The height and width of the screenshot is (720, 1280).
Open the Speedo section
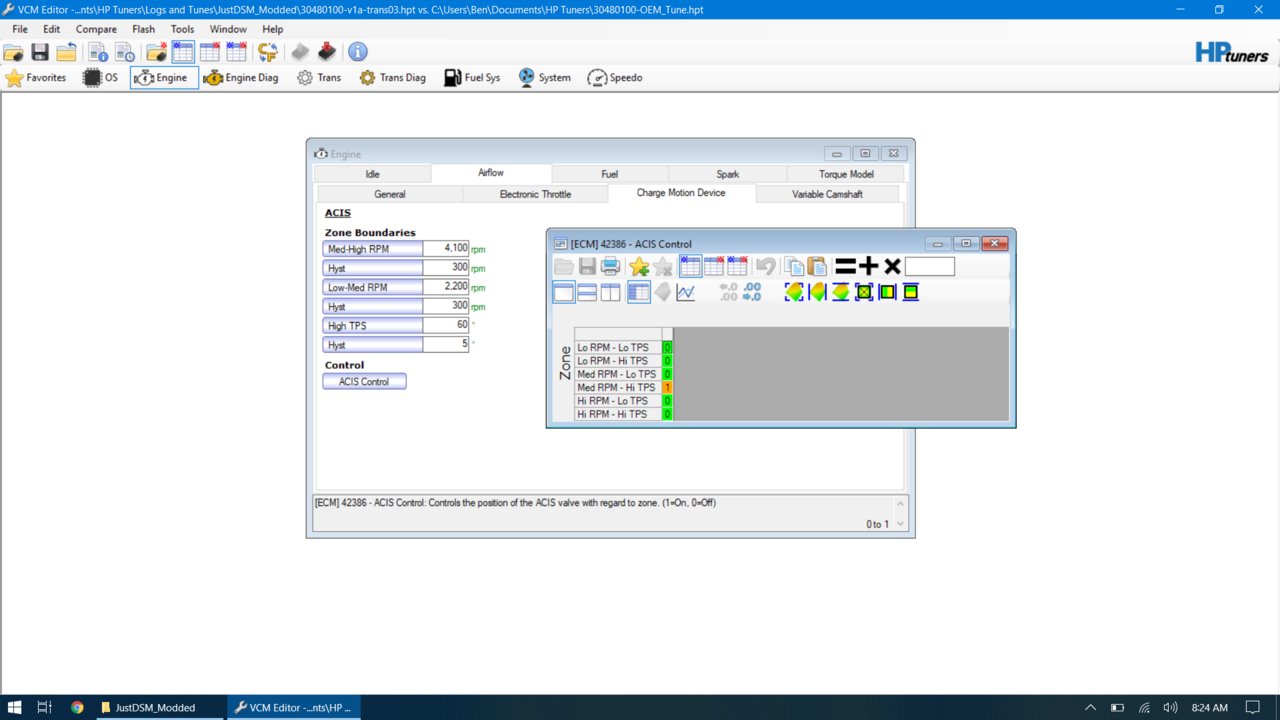click(615, 78)
